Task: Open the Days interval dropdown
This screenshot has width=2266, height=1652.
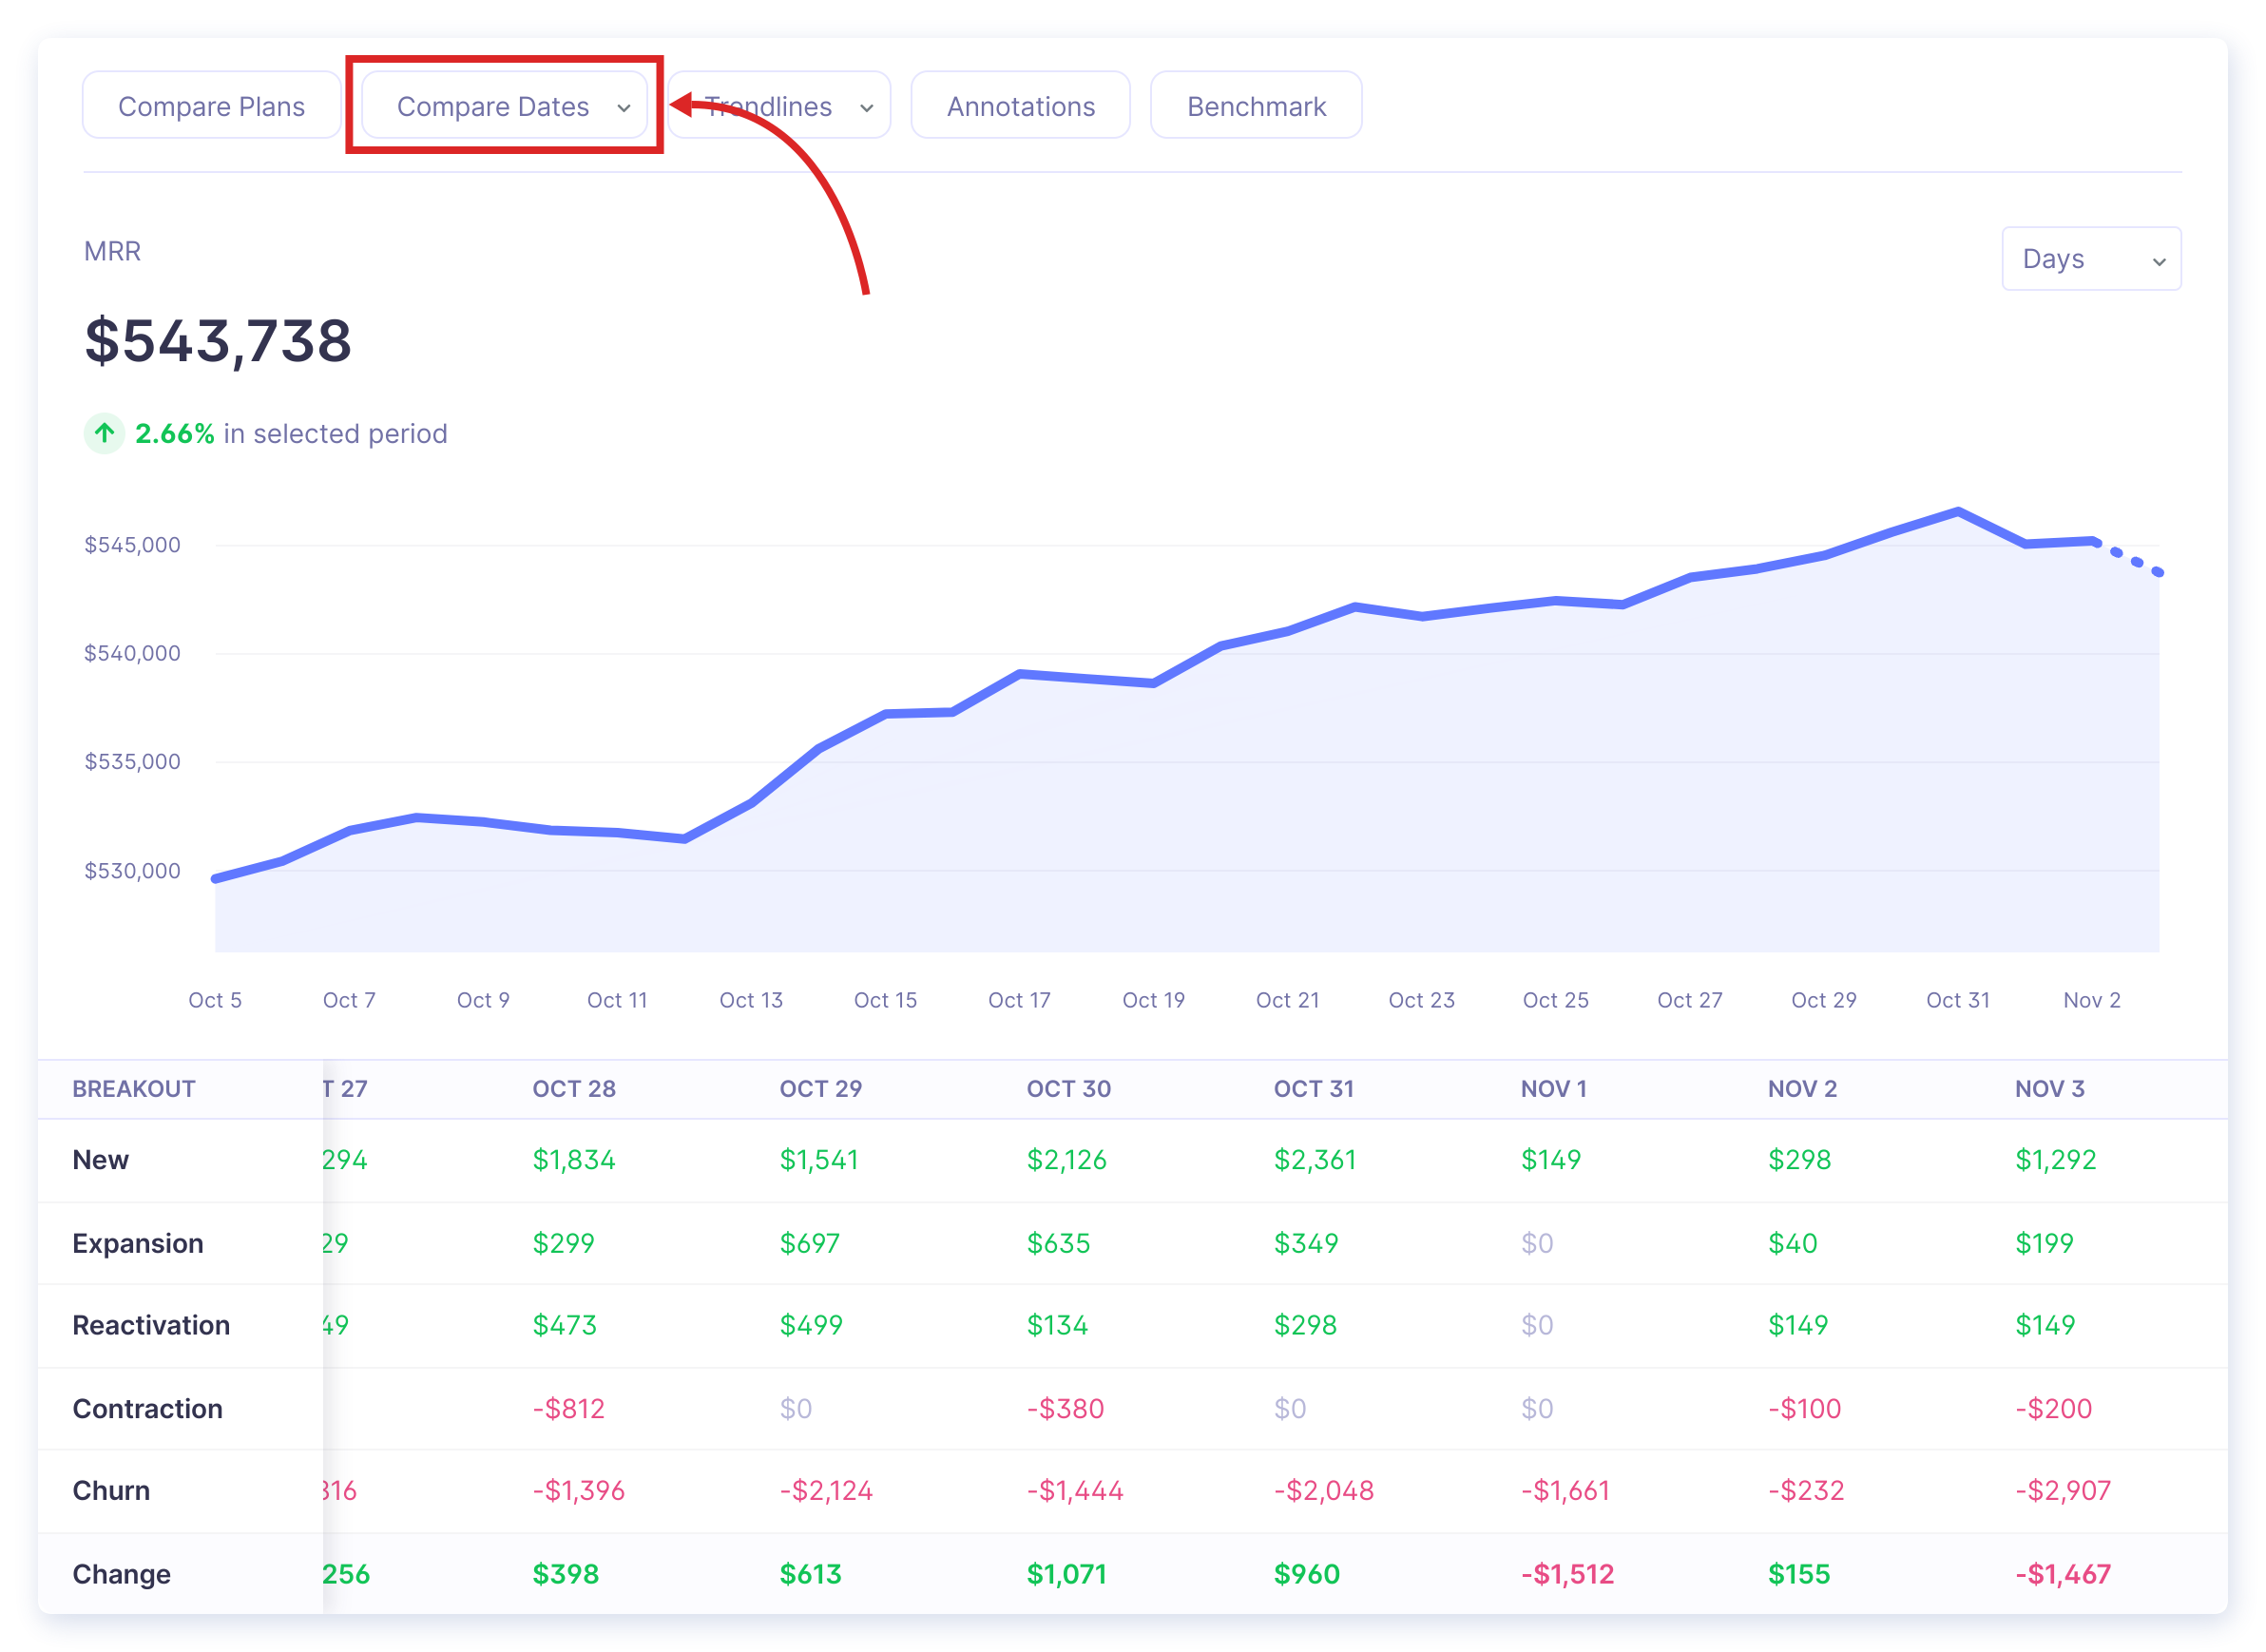Action: pos(2090,259)
